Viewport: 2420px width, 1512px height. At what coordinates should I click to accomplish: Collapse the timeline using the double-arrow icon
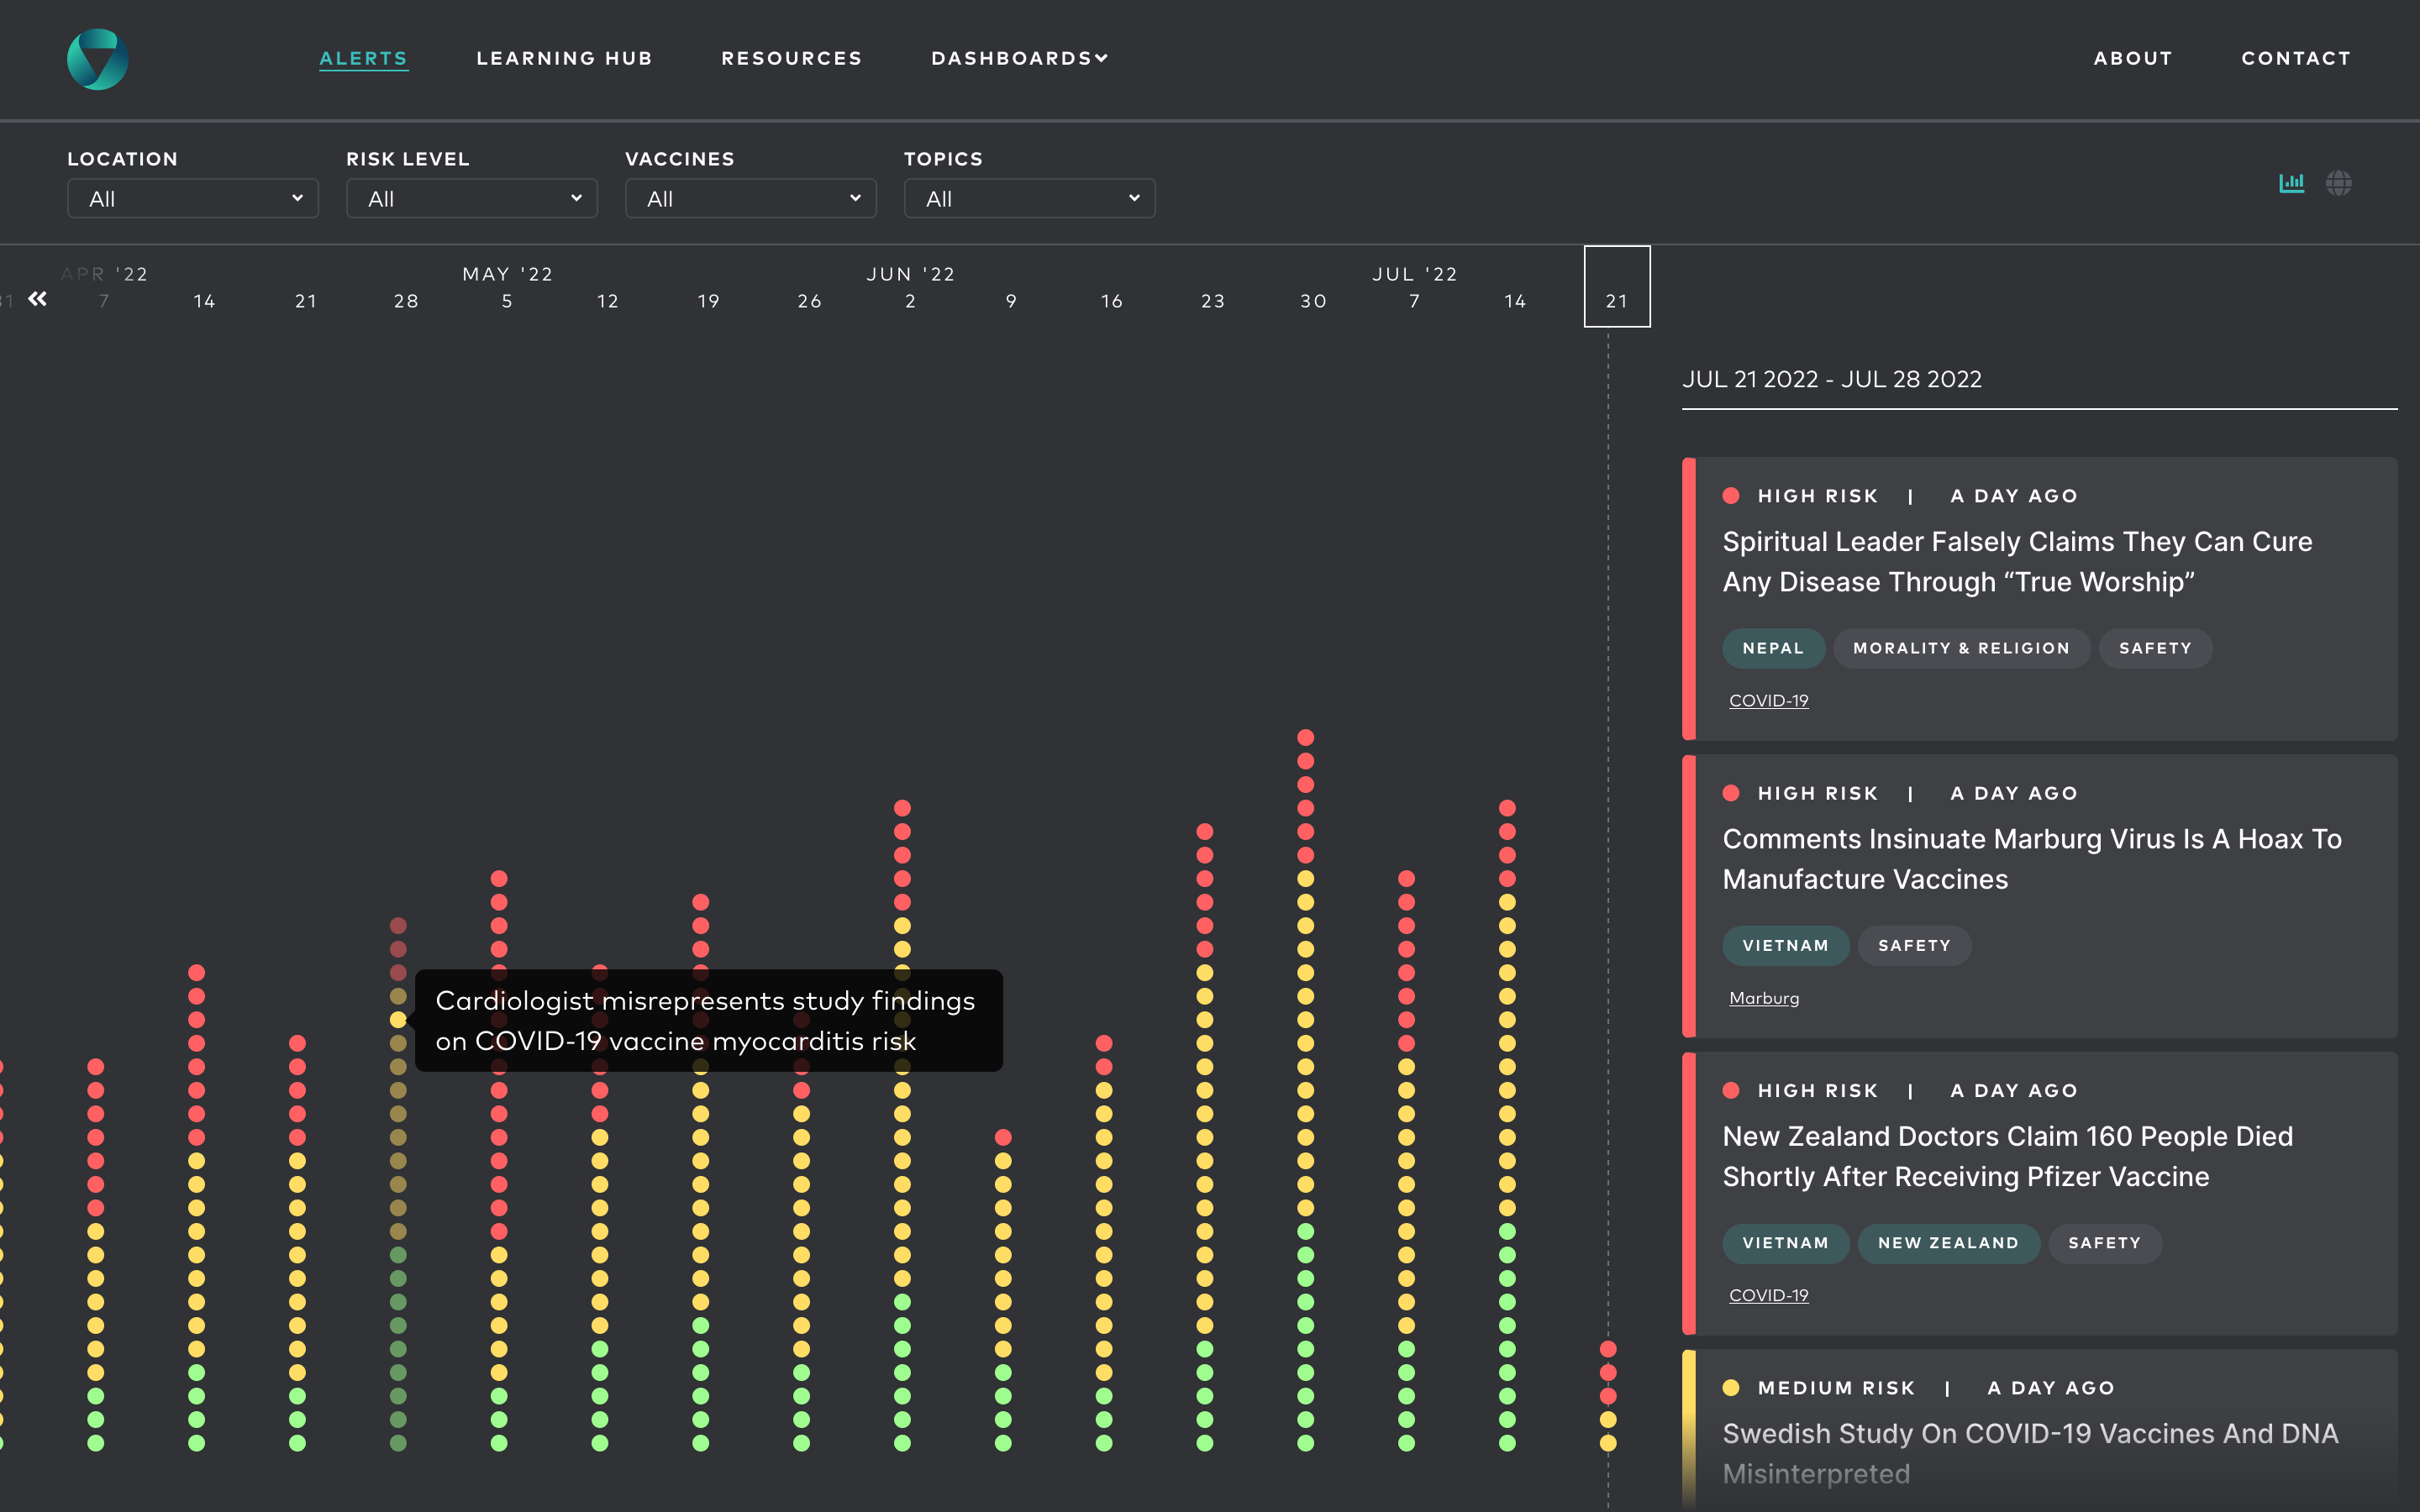pos(38,299)
